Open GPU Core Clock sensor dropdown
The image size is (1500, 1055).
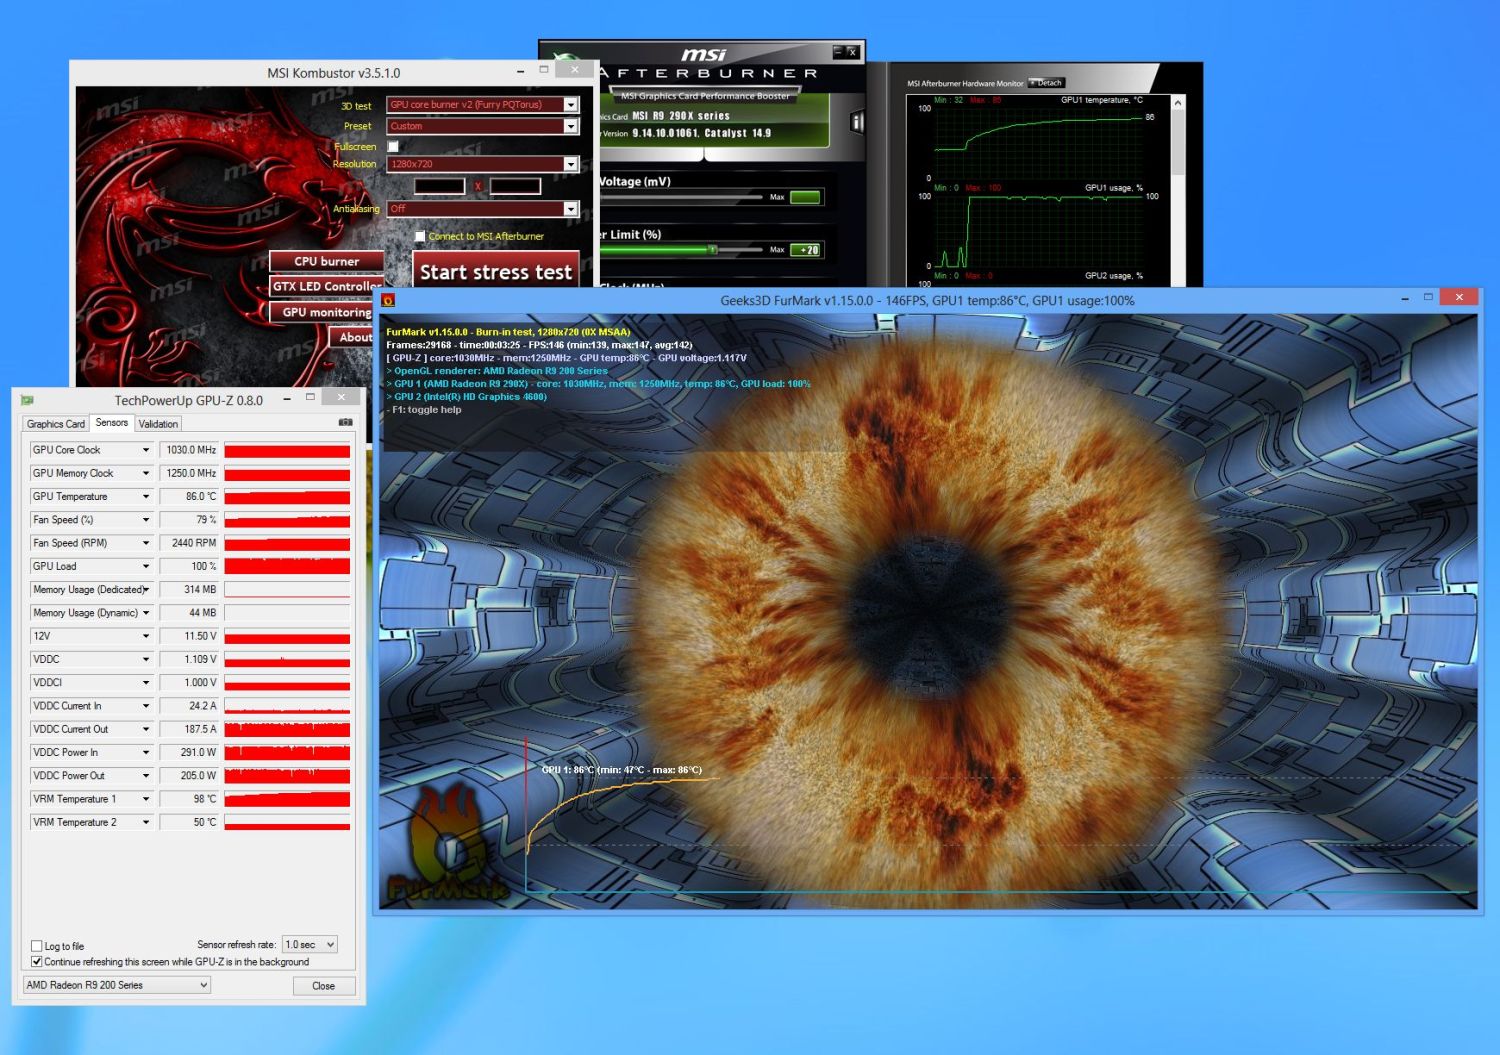click(146, 450)
